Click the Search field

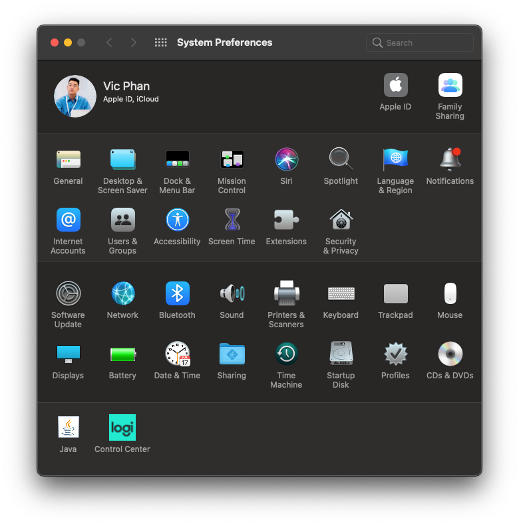[420, 43]
